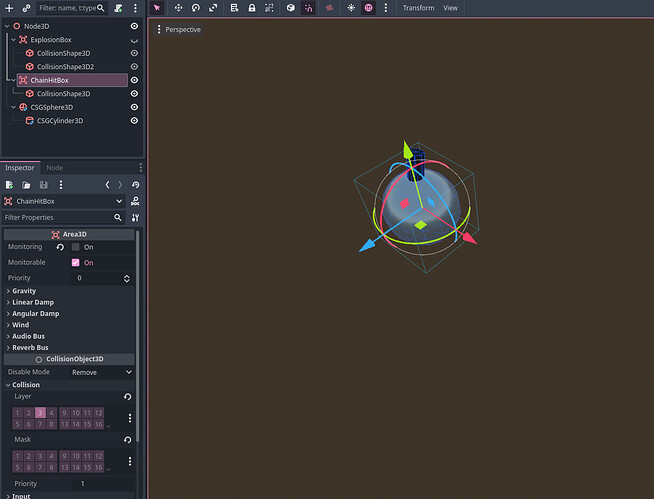Click the override camera preview icon

330,8
